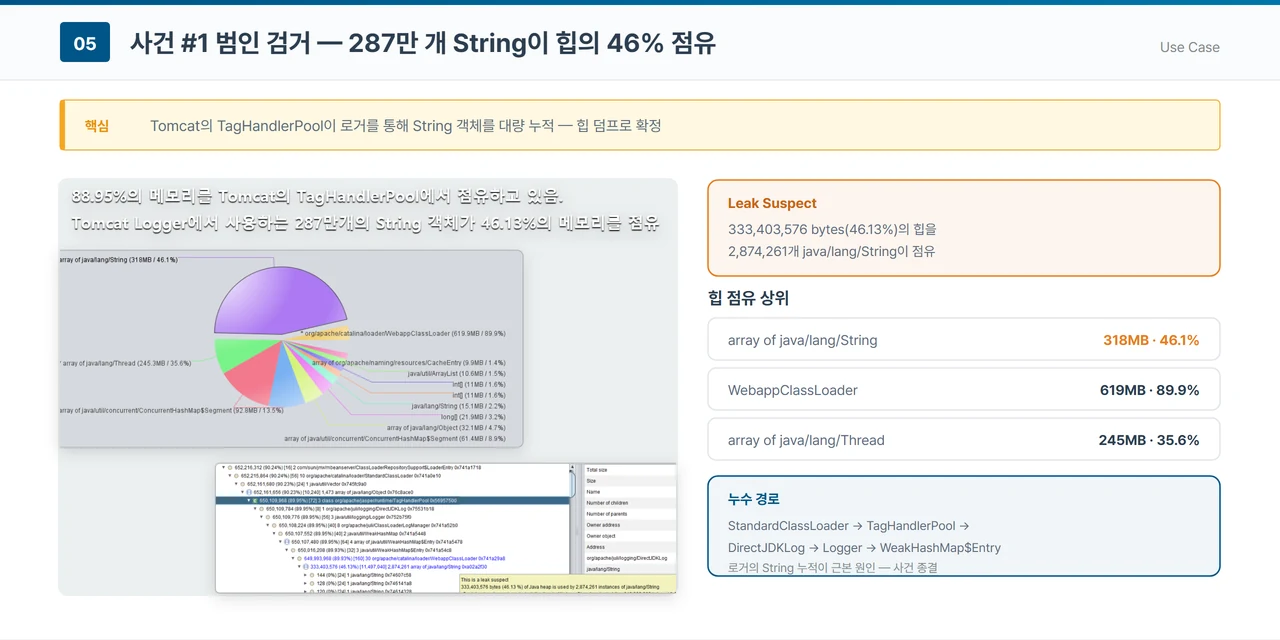Collapse the java/util/Vector 0x745fc9a0 node
Viewport: 1280px width, 640px height.
tap(236, 484)
